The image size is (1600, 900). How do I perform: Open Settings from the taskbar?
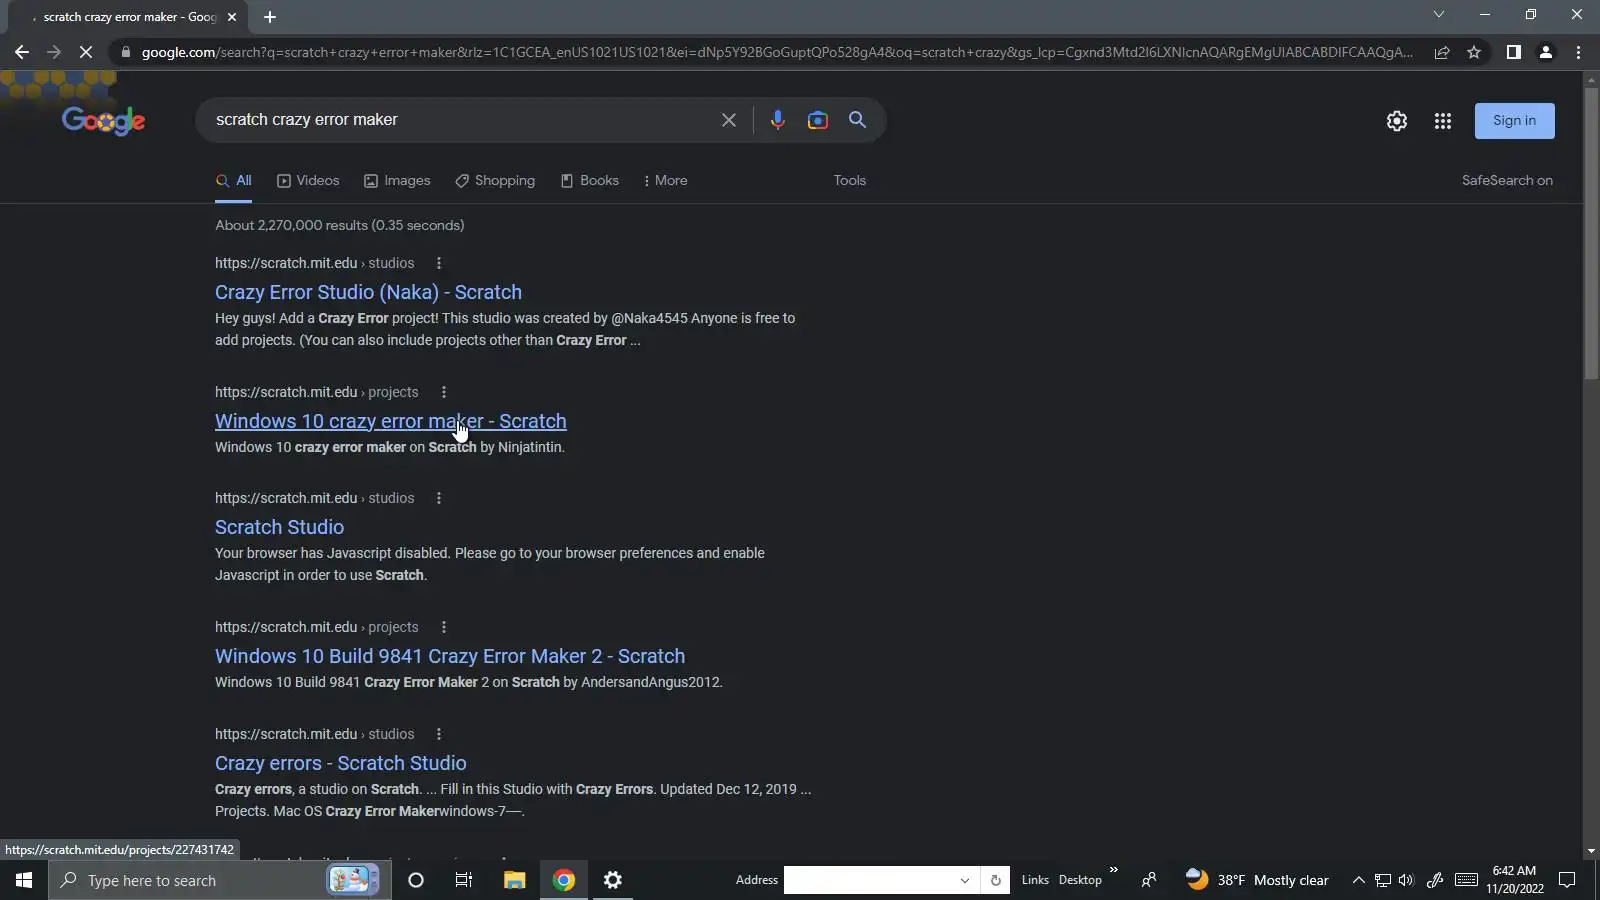tap(613, 880)
